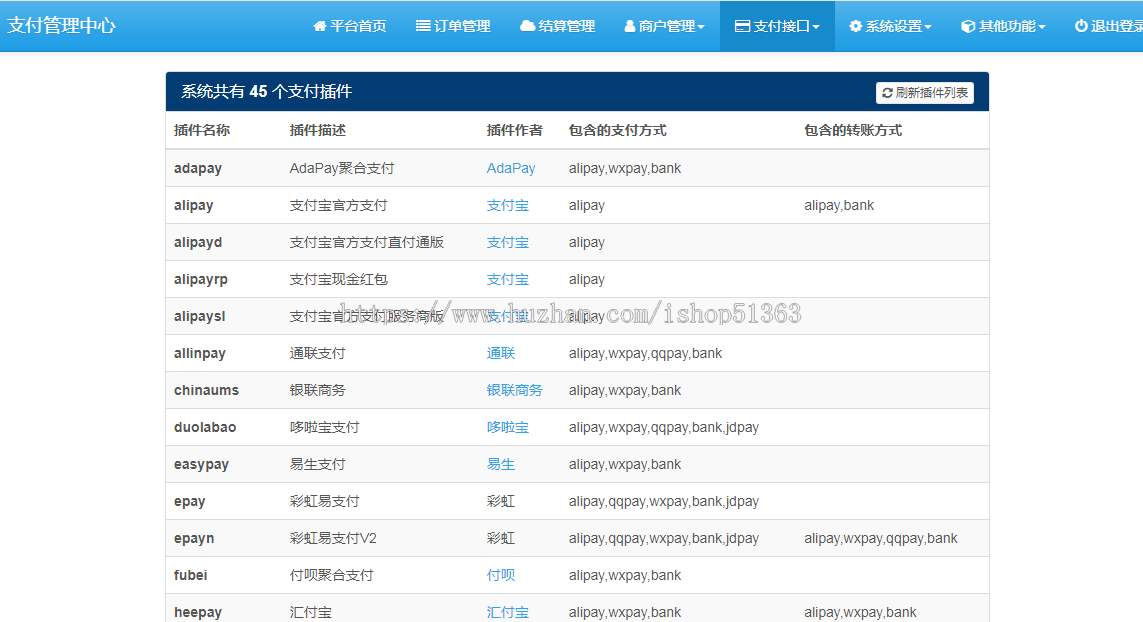Click the AdaPay聚合支付 description
The width and height of the screenshot is (1143, 622).
coord(342,168)
